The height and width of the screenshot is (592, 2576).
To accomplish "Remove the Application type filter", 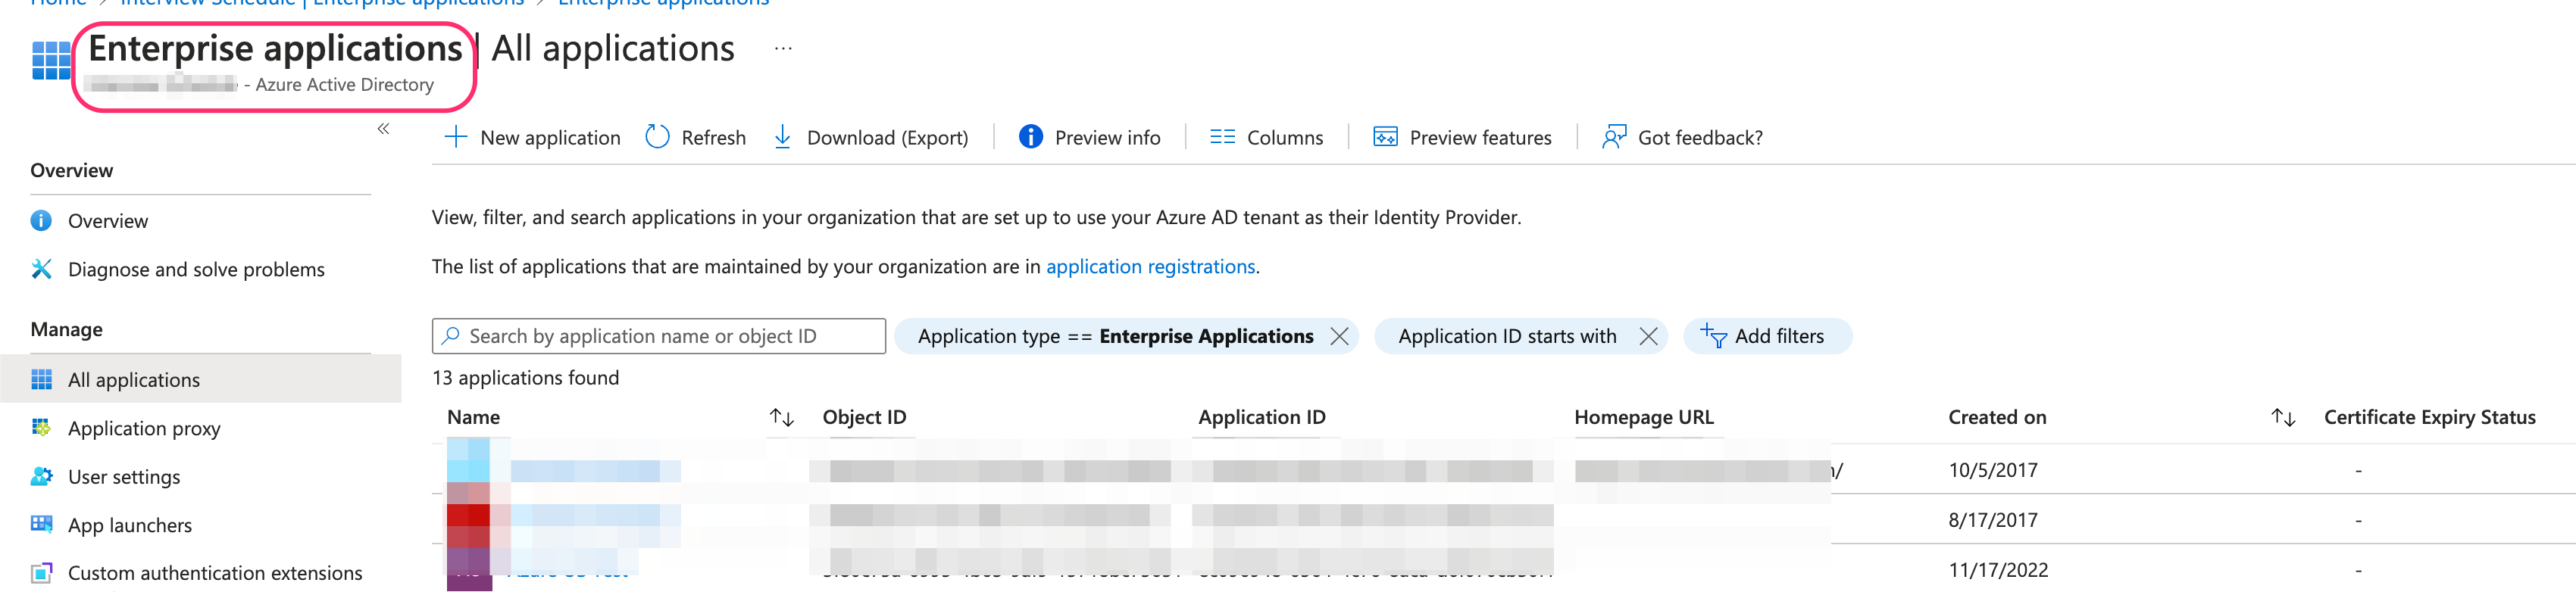I will coord(1339,336).
